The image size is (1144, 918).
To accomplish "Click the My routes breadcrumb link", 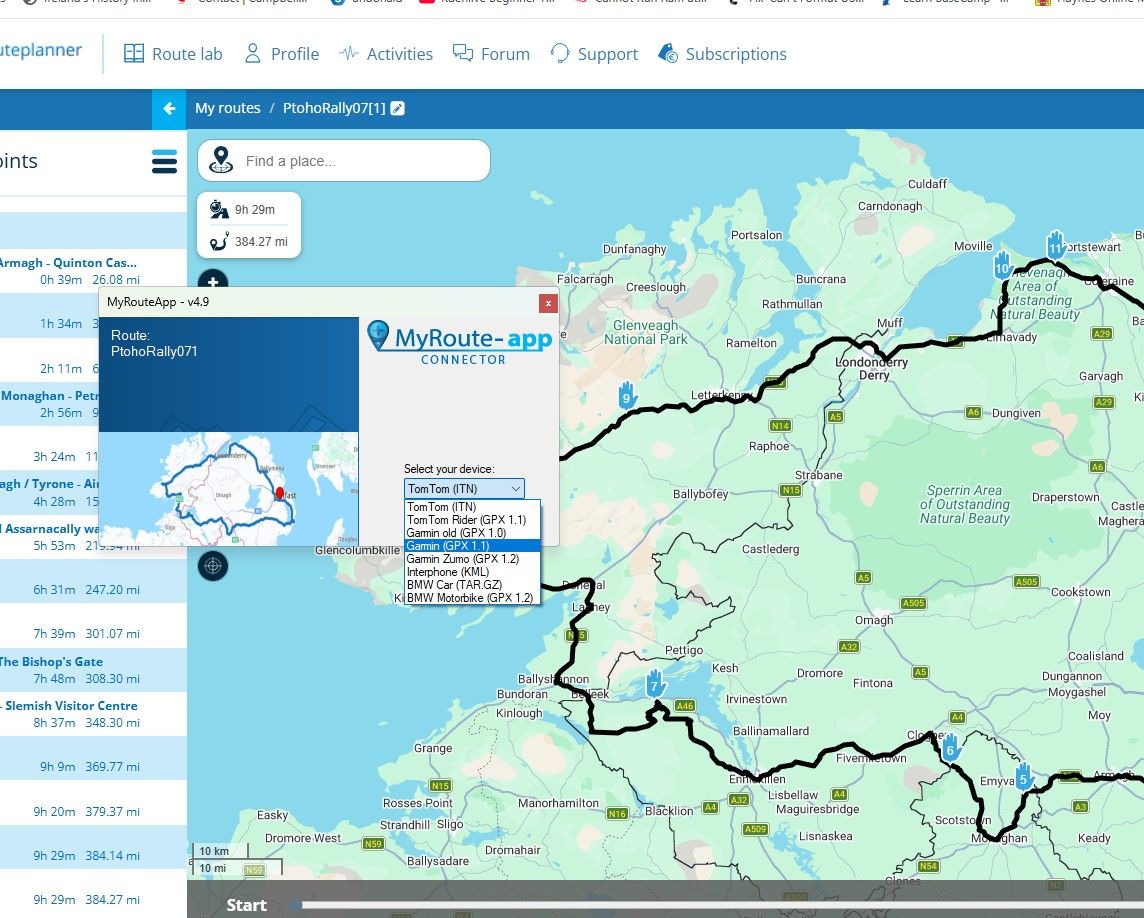I will pyautogui.click(x=228, y=108).
